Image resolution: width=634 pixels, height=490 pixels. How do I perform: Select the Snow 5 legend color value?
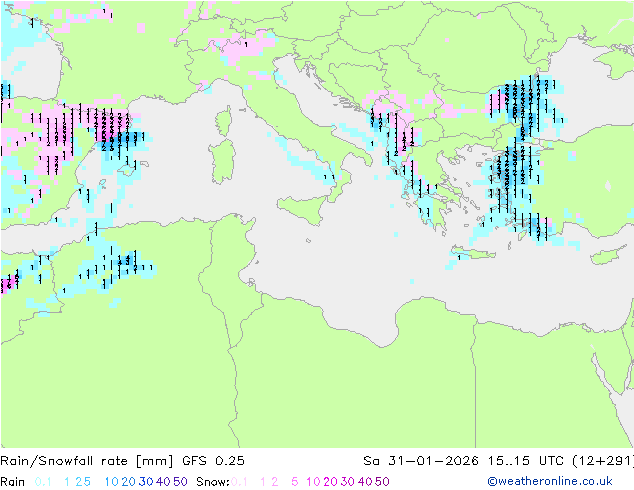(295, 482)
